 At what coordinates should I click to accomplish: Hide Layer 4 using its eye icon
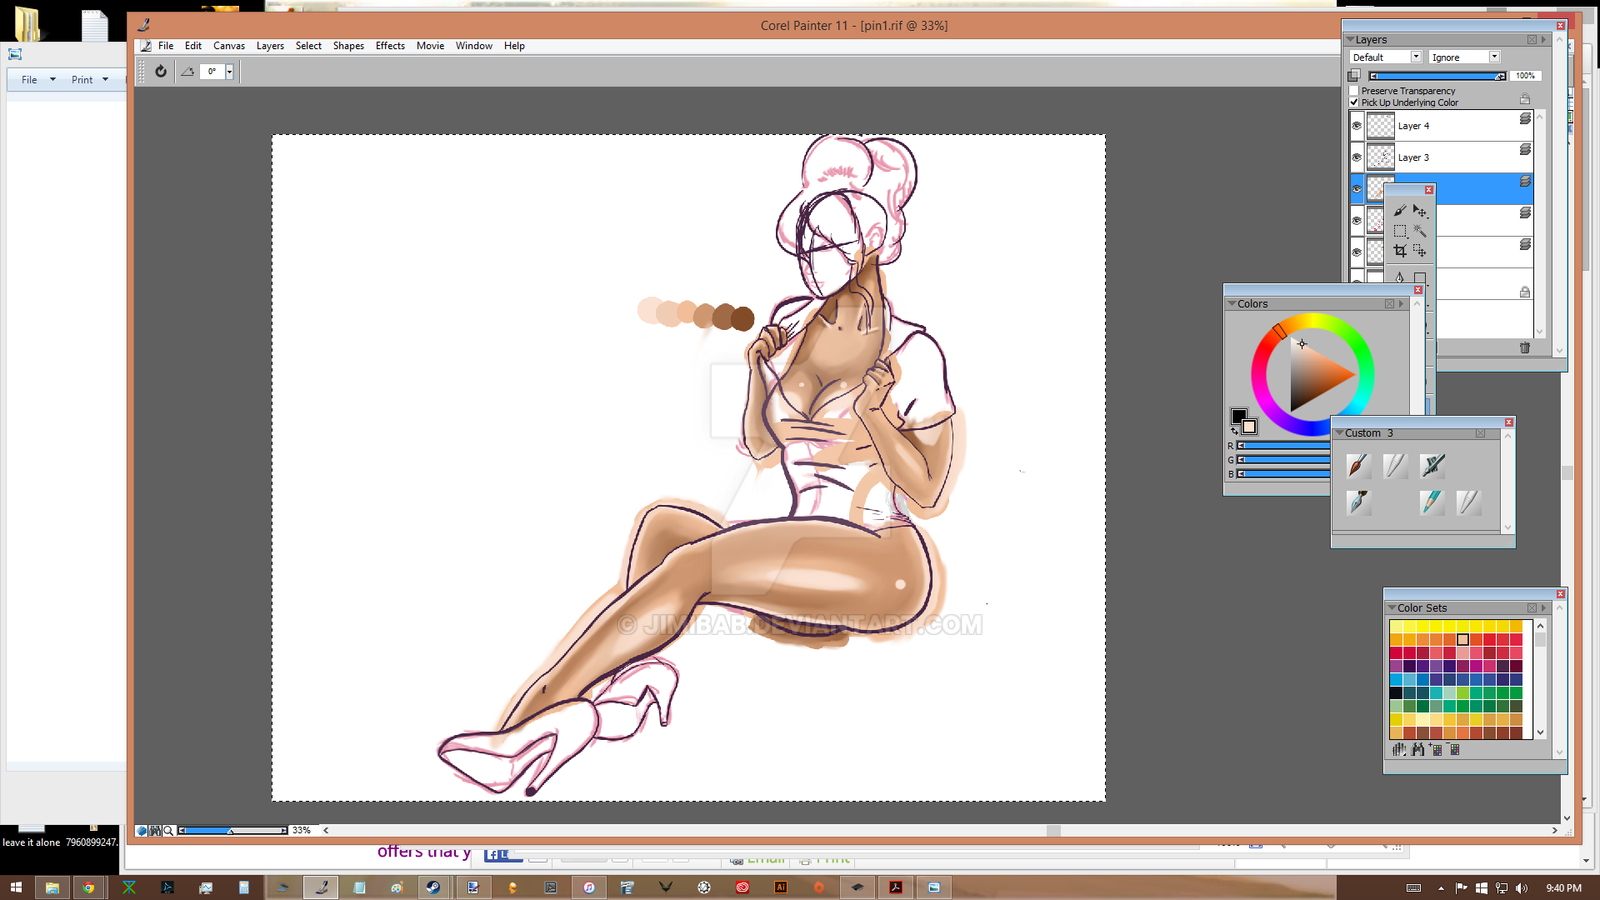tap(1357, 126)
